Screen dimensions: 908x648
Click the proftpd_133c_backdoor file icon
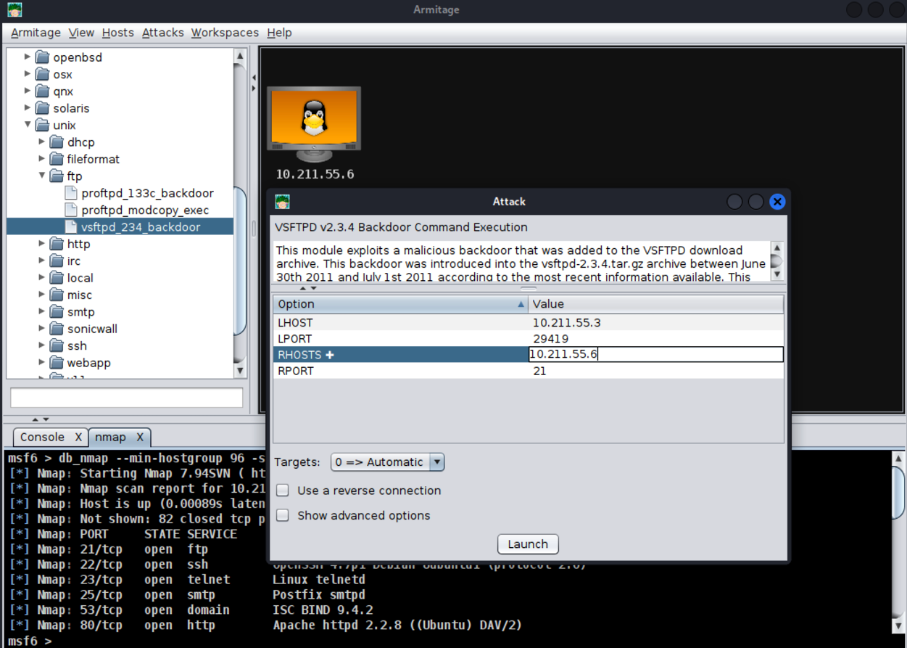tap(71, 193)
